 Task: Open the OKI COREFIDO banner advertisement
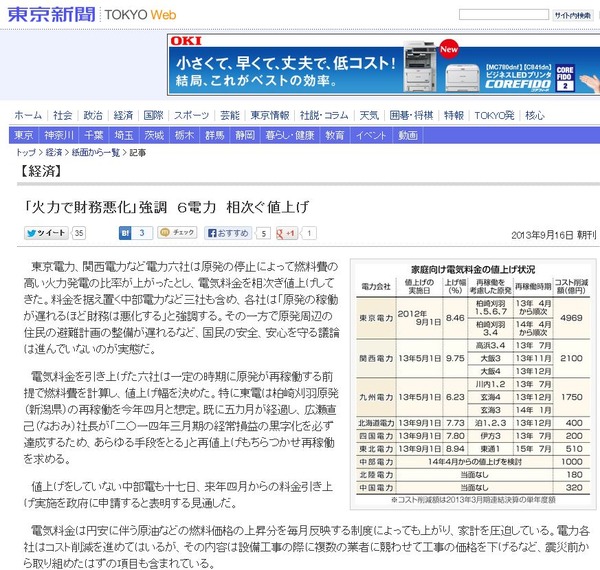(383, 65)
